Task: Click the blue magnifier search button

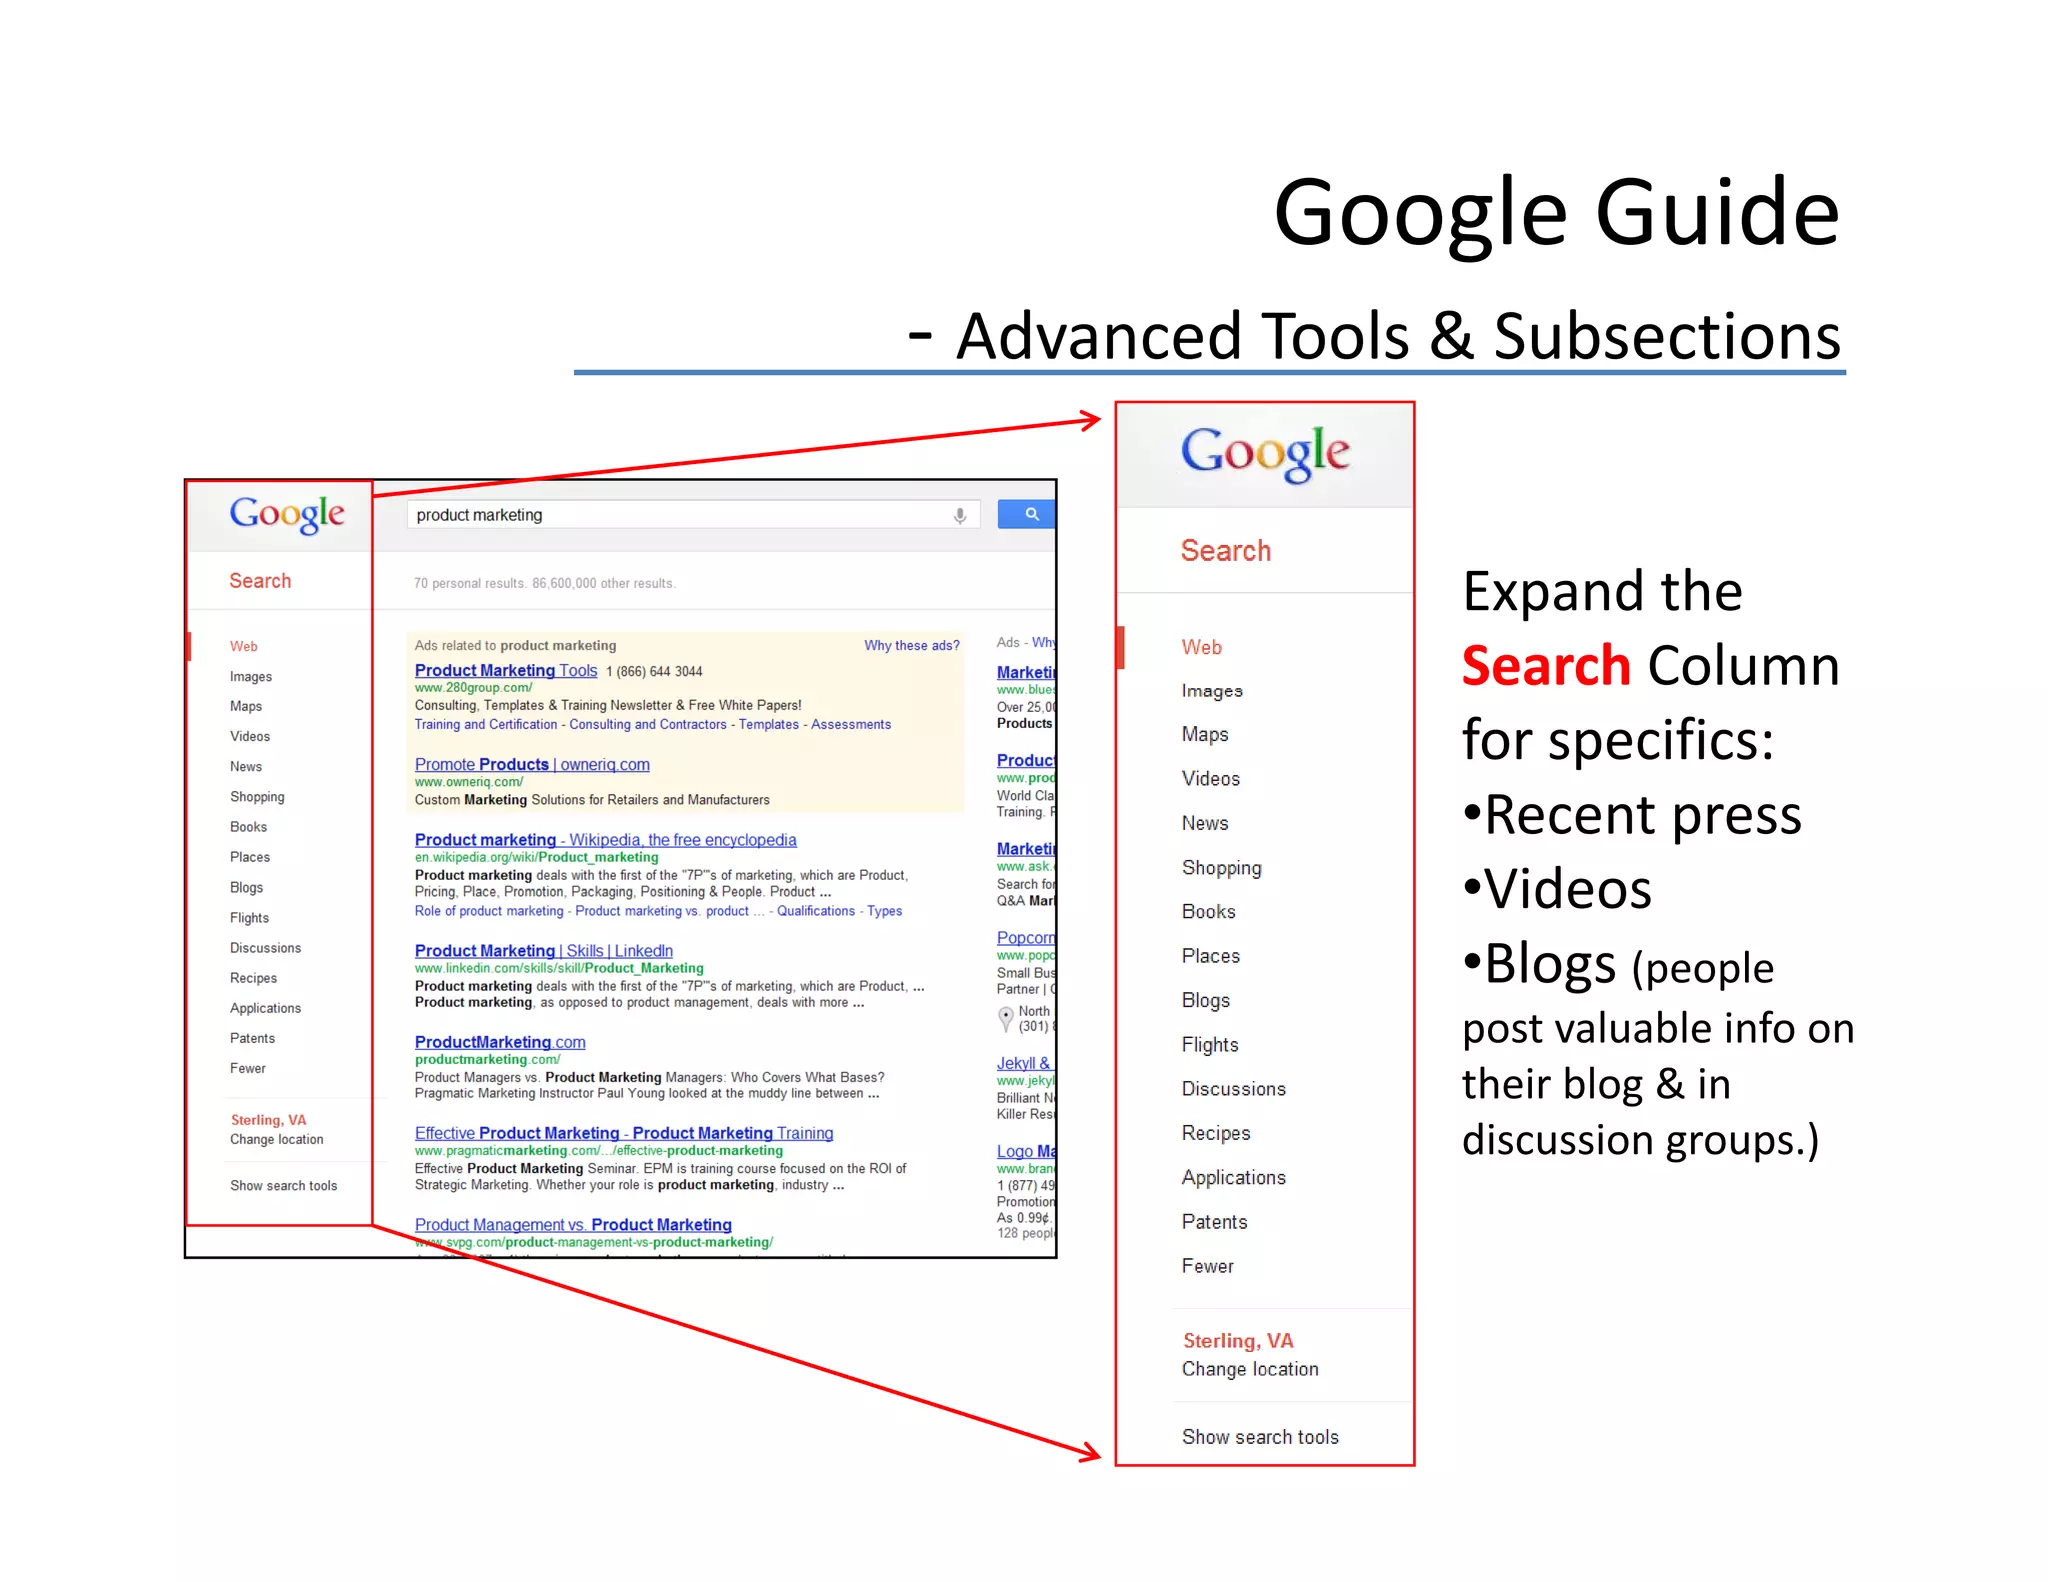Action: [1027, 514]
